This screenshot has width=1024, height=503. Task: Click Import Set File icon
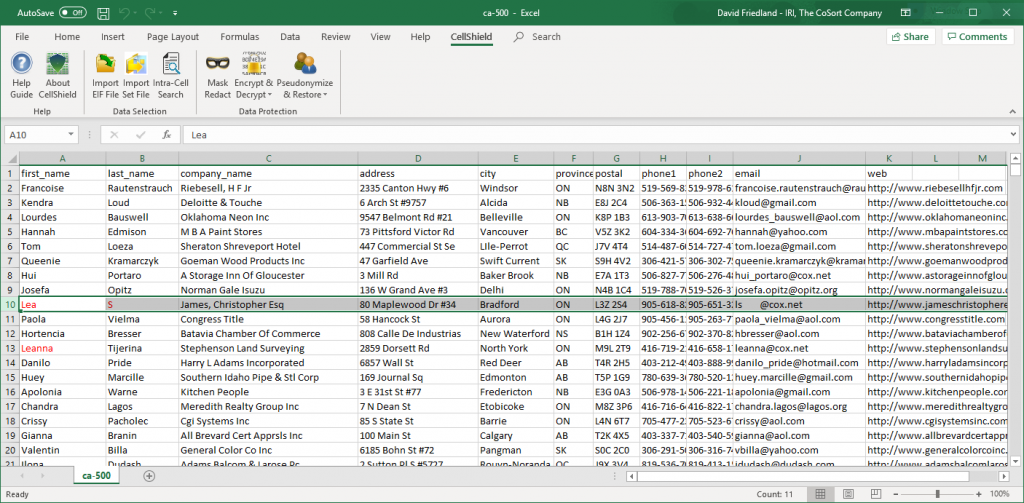(136, 64)
